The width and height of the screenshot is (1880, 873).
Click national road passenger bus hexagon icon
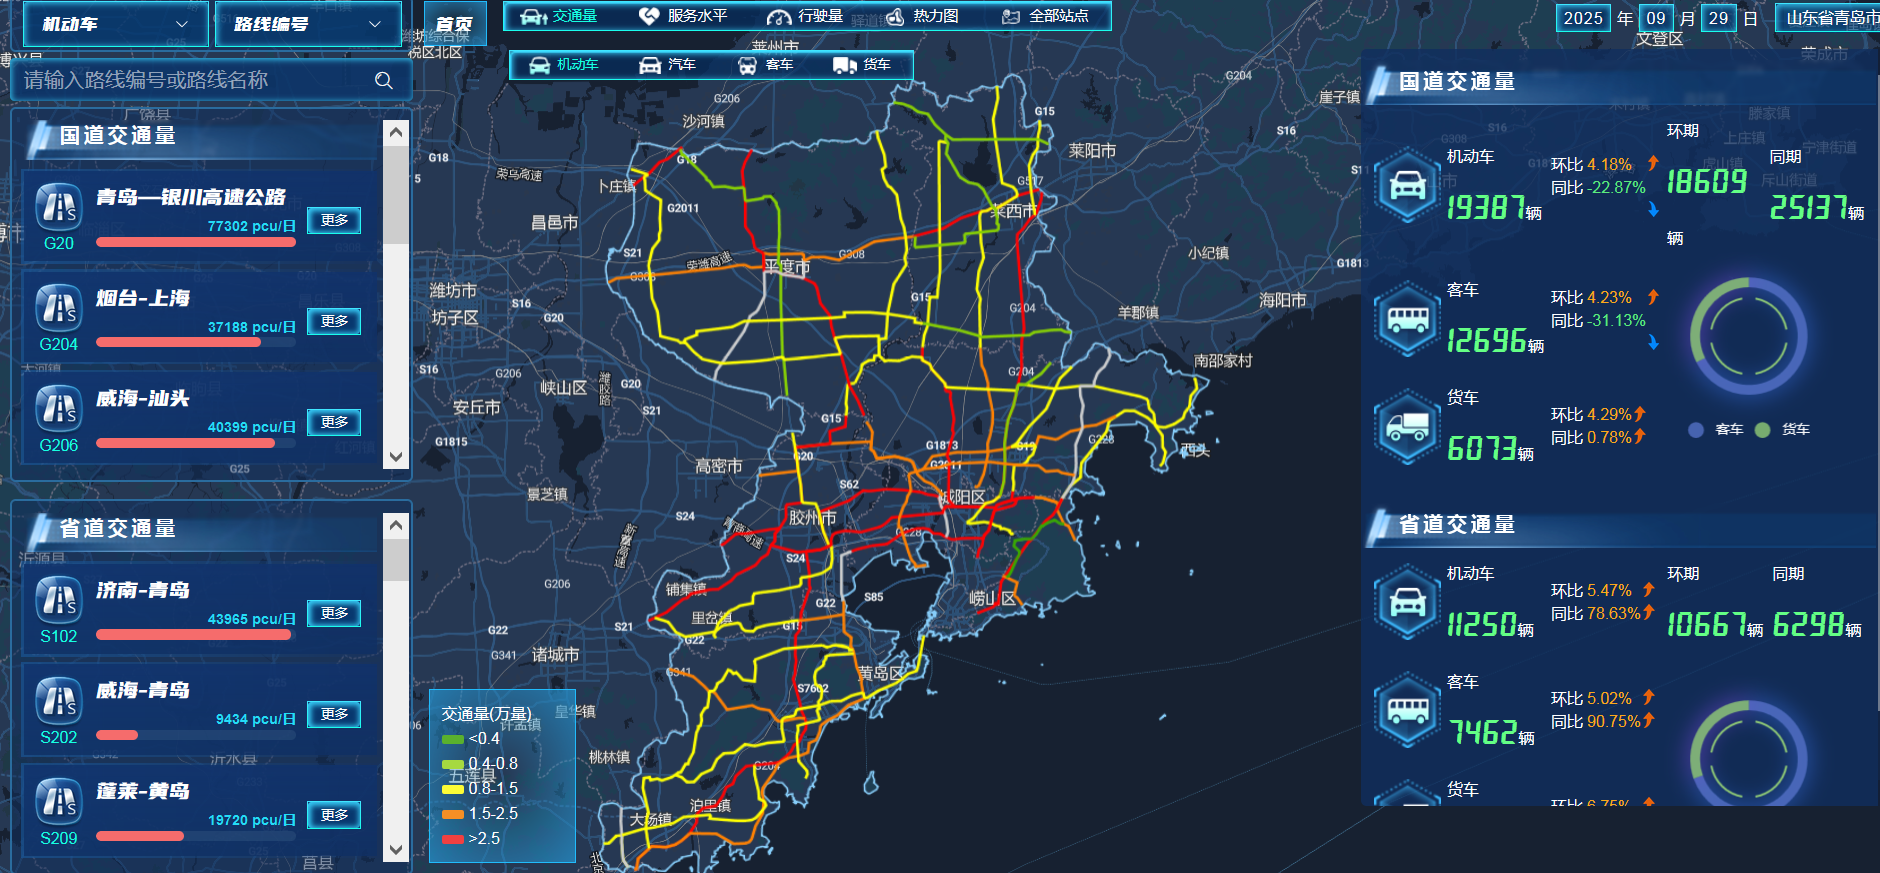pos(1407,320)
